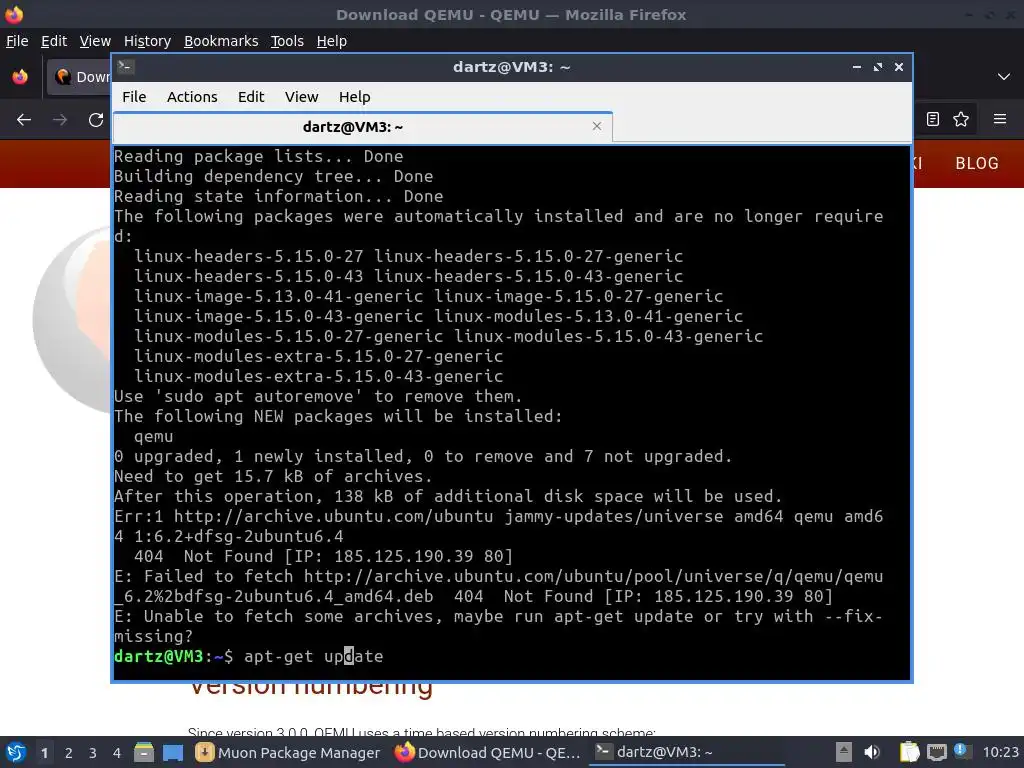Viewport: 1024px width, 768px height.
Task: Open Firefox View menu
Action: click(x=95, y=41)
